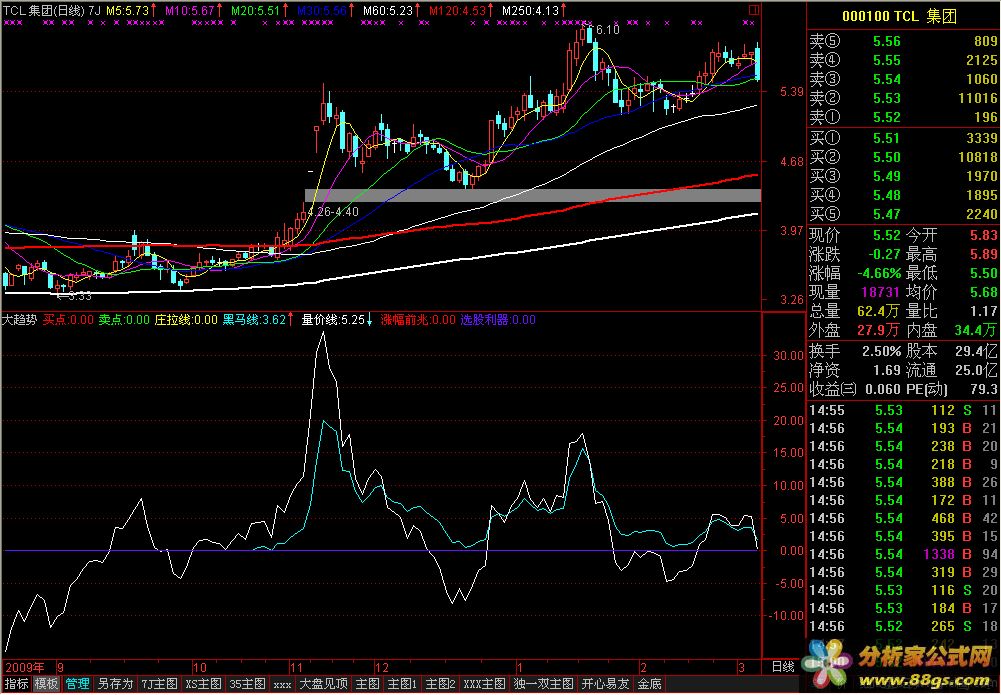Select the xxx template tab
This screenshot has height=695, width=1001.
tap(282, 684)
